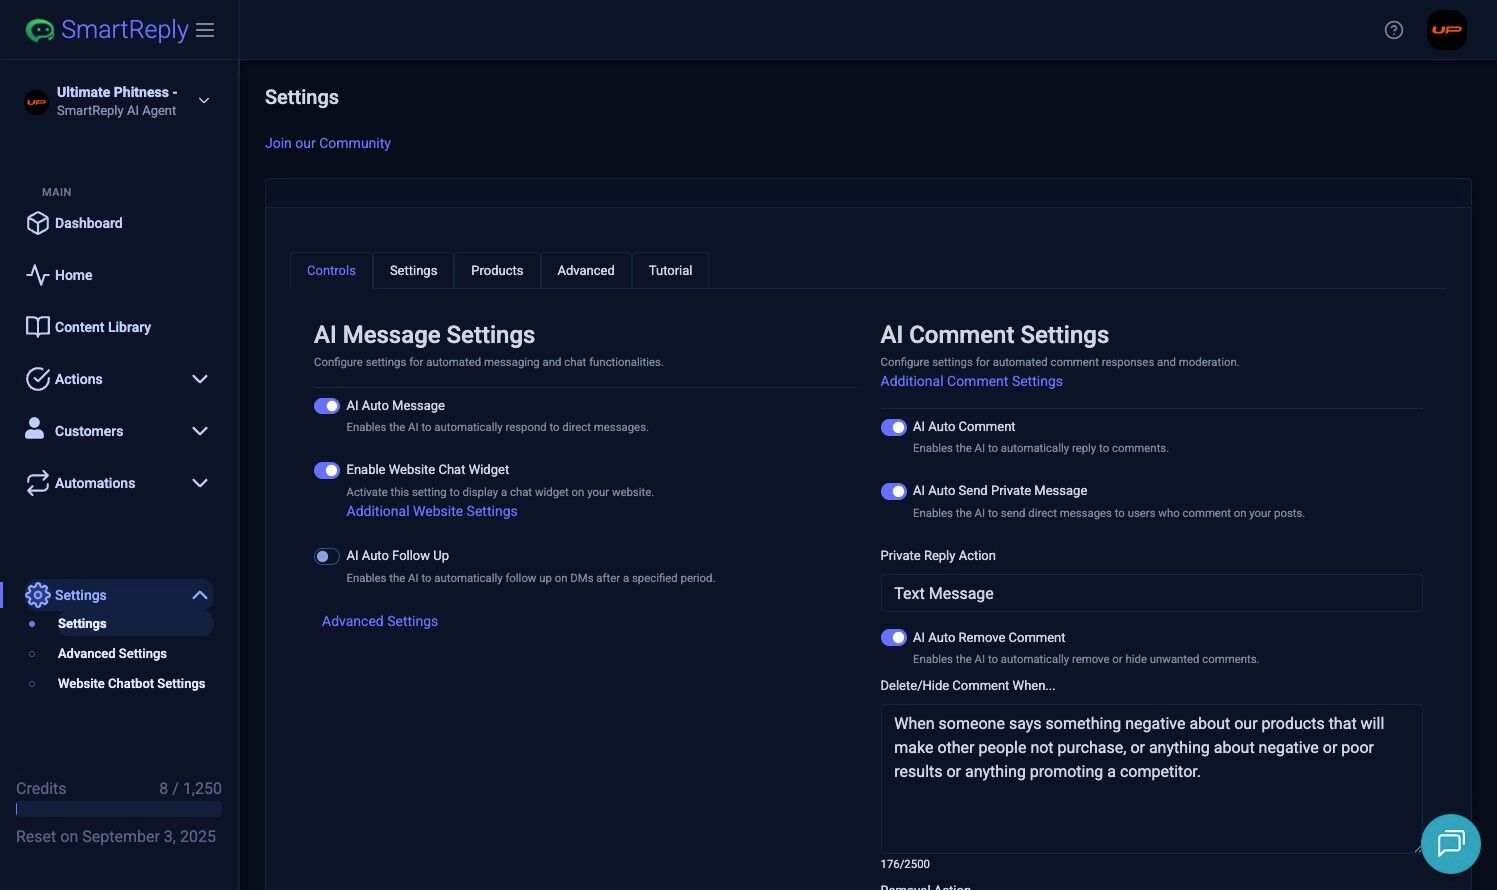Click the Delete/Hide Comment When text area
The width and height of the screenshot is (1497, 890).
tap(1150, 790)
